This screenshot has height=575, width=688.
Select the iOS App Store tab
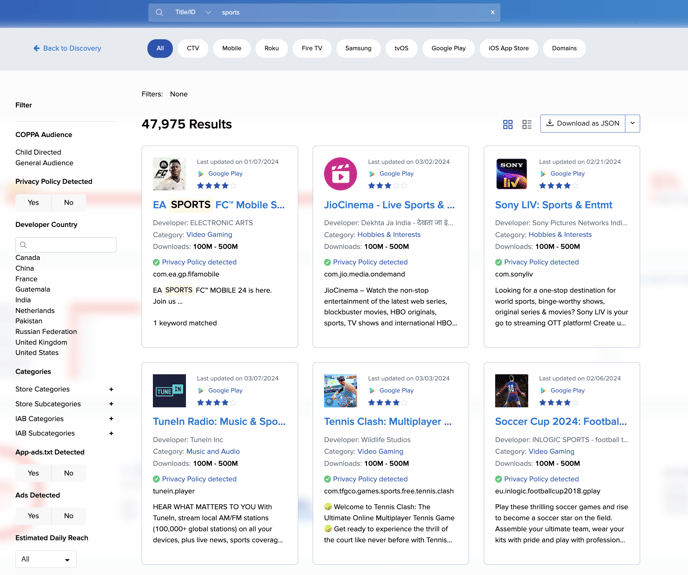click(509, 48)
